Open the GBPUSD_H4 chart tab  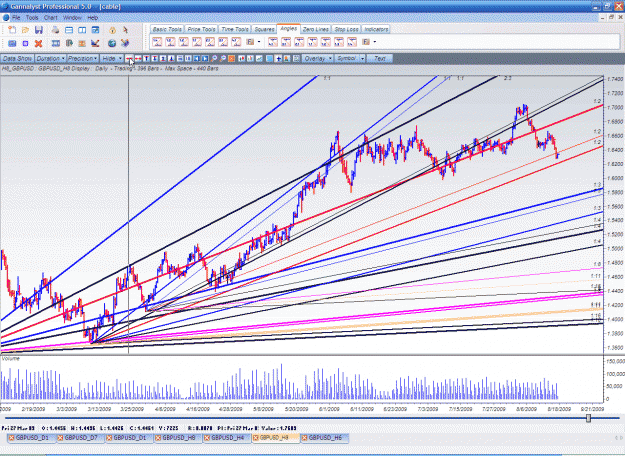[226, 438]
